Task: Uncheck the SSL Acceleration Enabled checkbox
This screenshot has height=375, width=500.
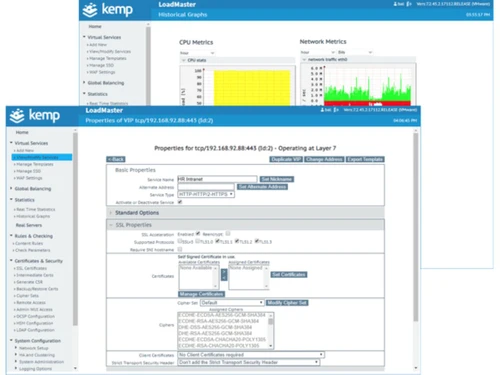Action: (198, 233)
